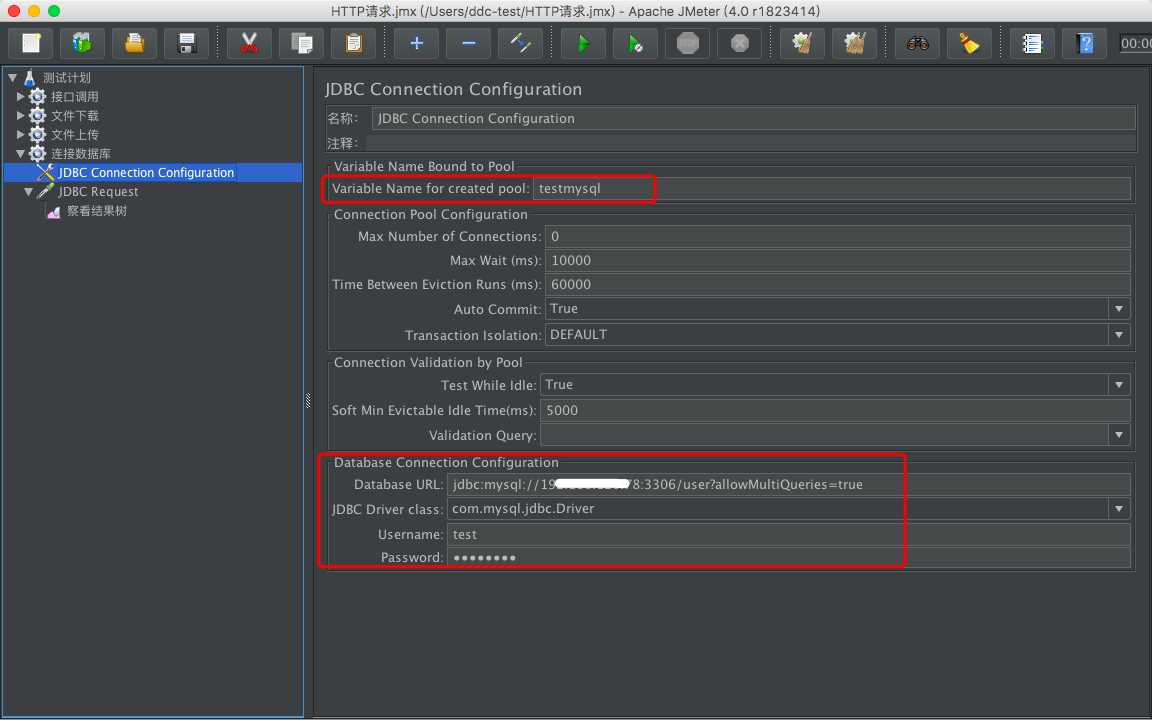The height and width of the screenshot is (720, 1152).
Task: Click the 名称 name input field
Action: (x=754, y=118)
